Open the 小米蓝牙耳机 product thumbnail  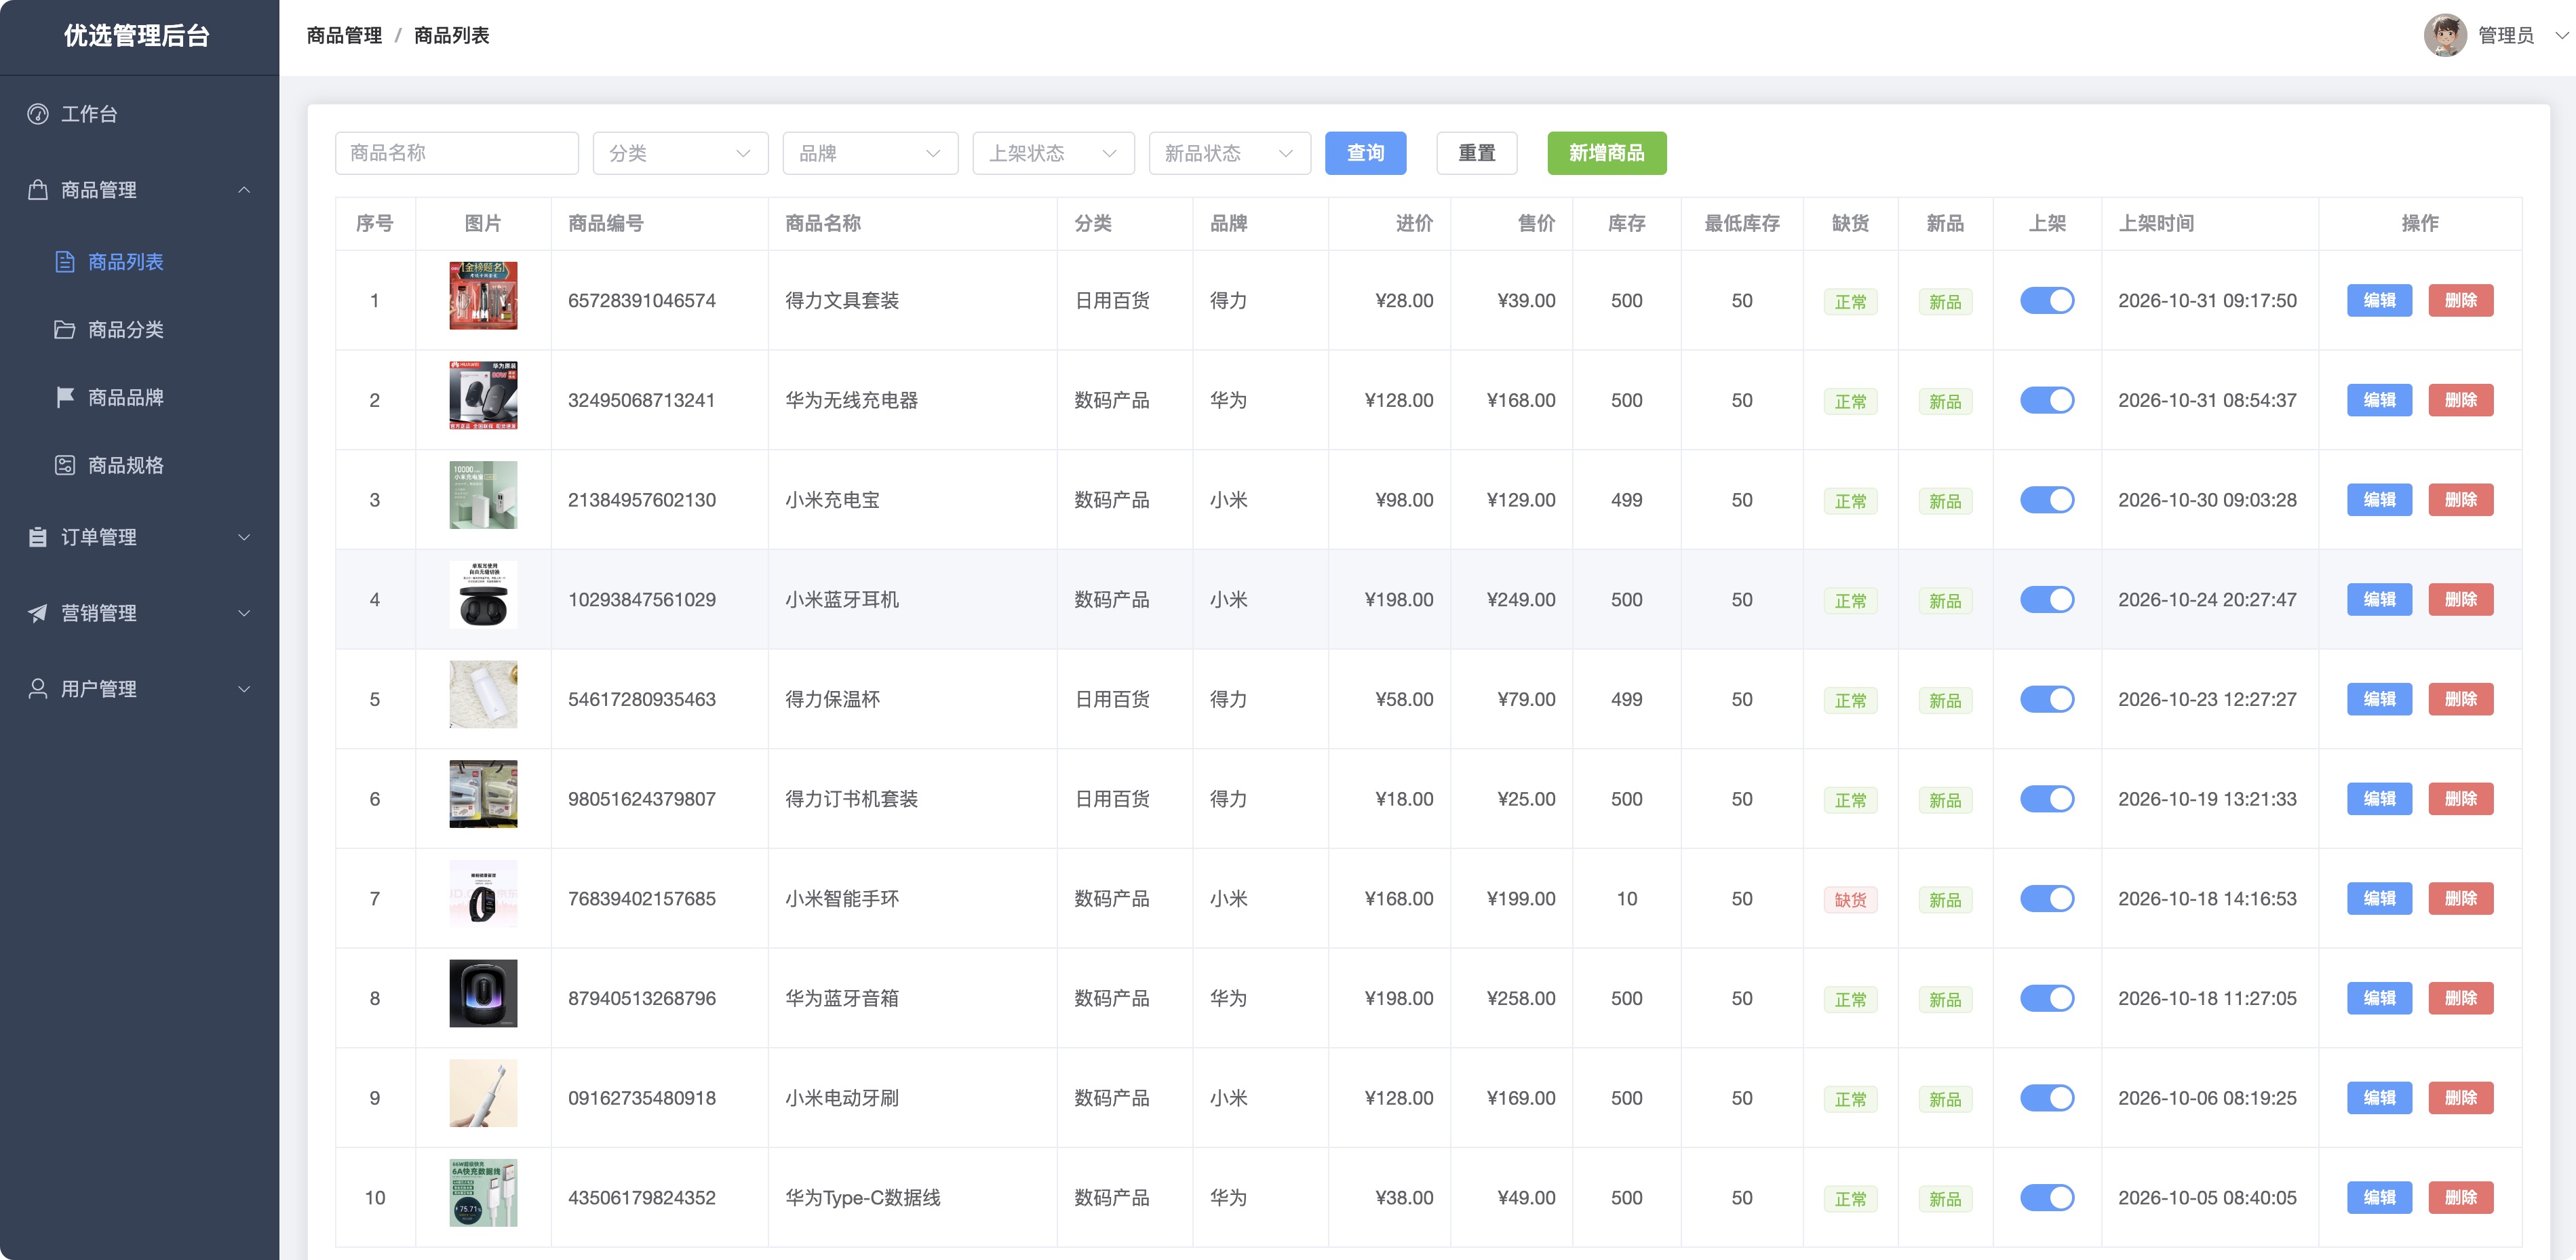click(483, 595)
